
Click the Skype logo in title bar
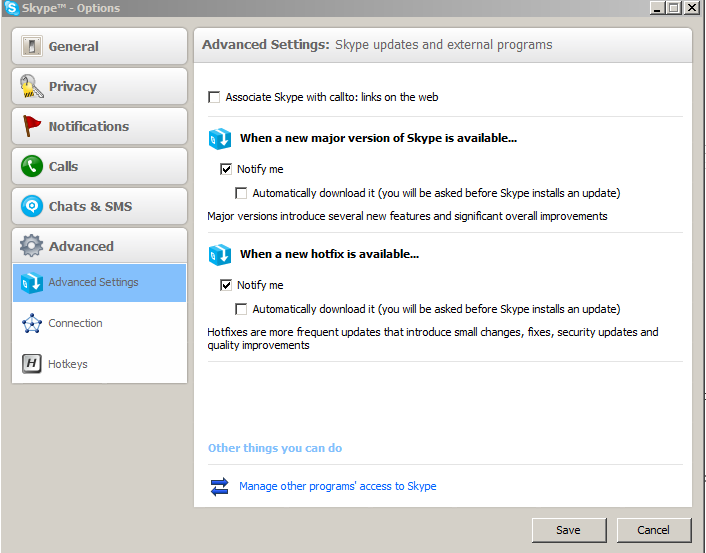pos(11,8)
